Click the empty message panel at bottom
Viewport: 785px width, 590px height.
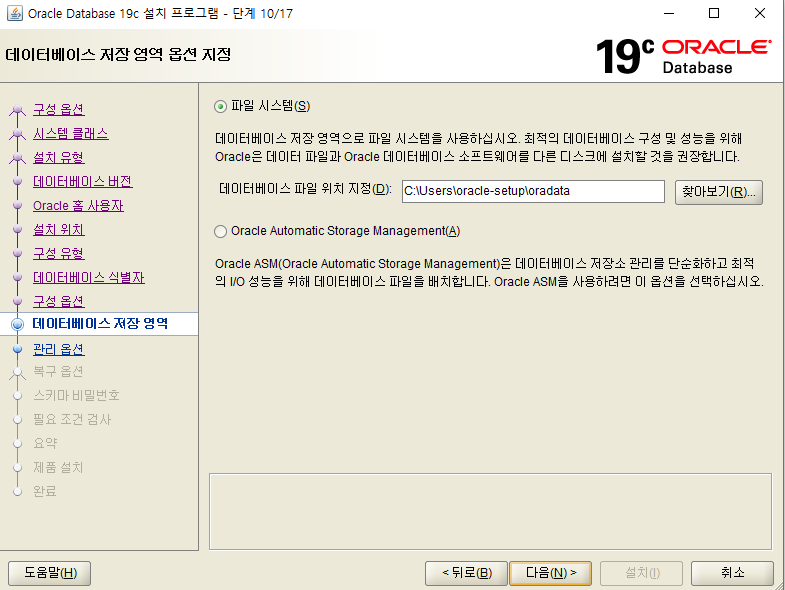point(490,511)
